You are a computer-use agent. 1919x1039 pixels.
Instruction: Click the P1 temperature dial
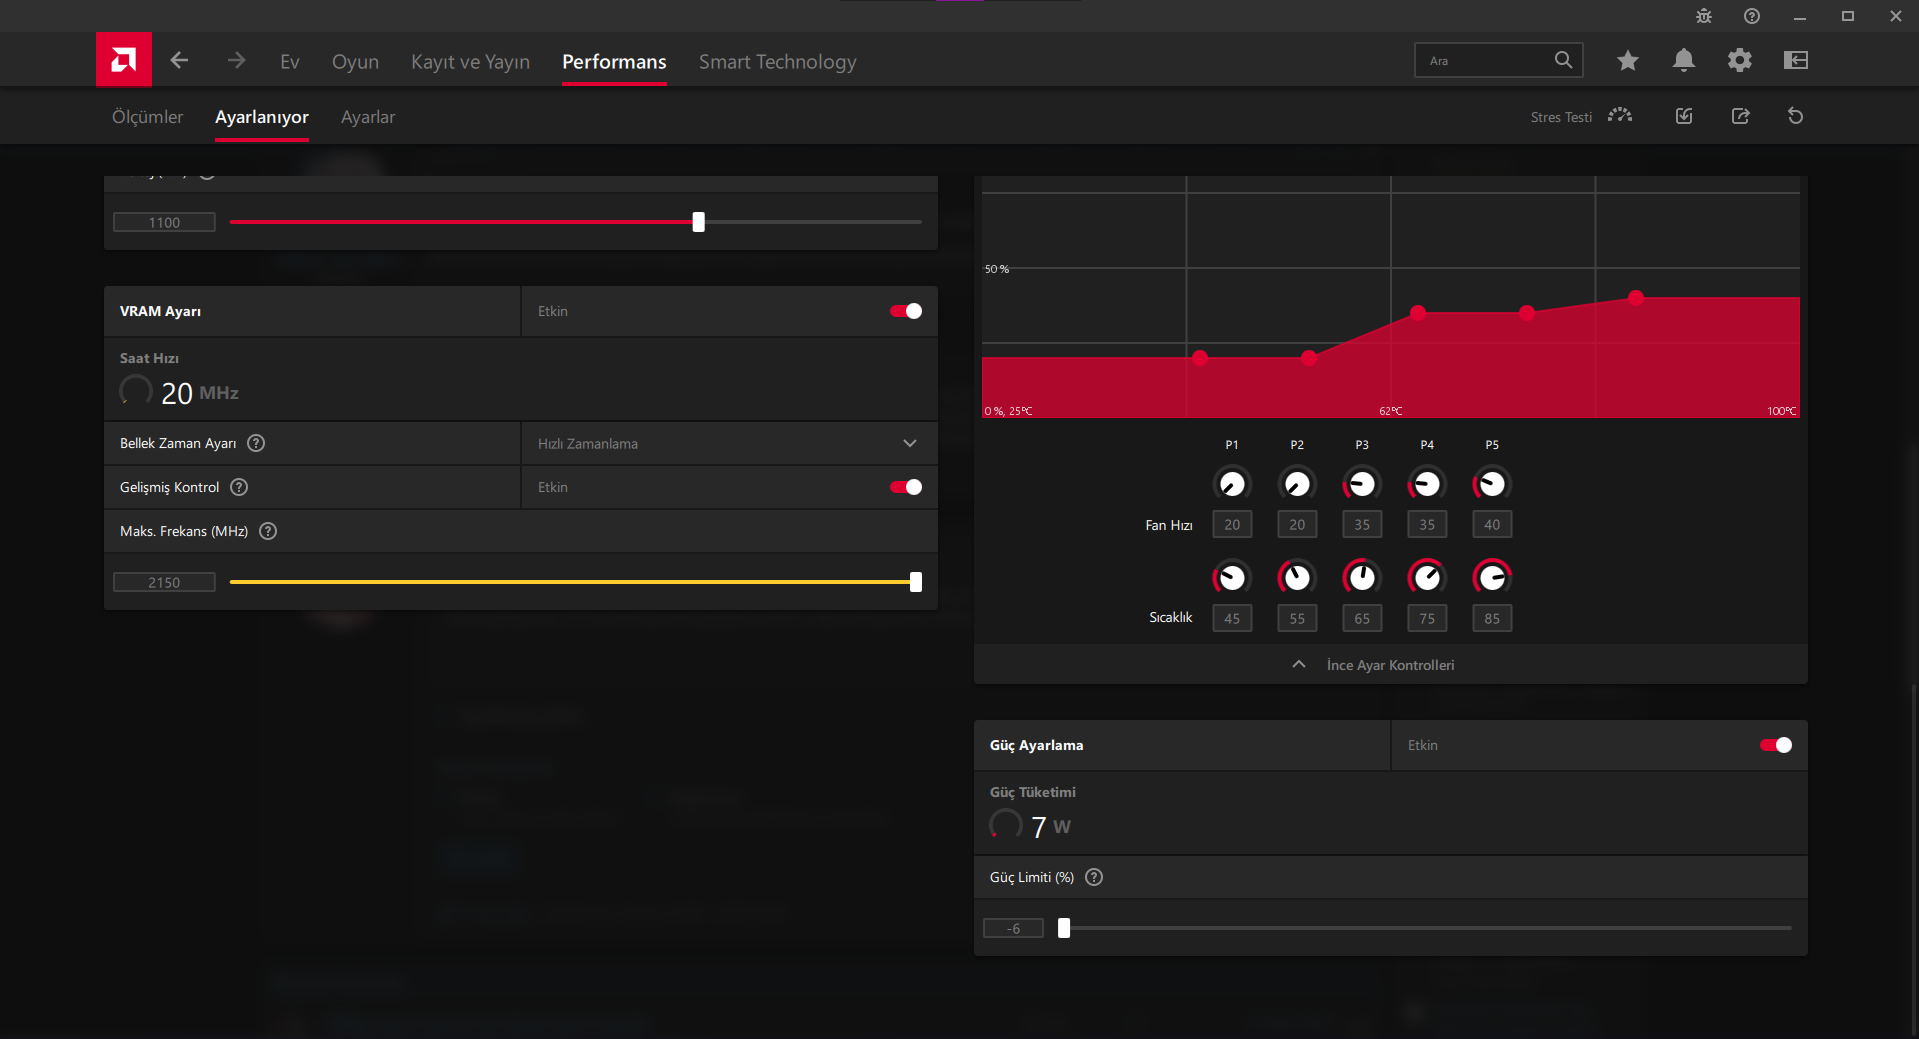click(1232, 577)
